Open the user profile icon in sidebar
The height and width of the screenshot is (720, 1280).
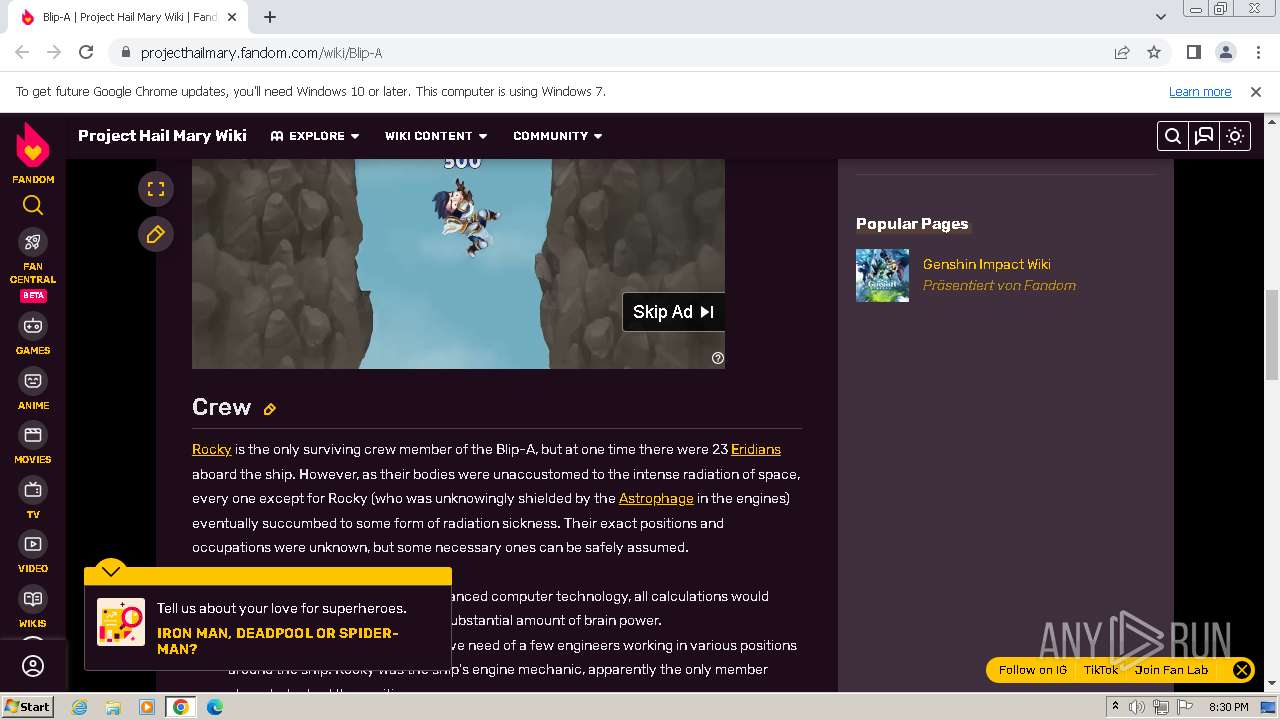point(33,666)
